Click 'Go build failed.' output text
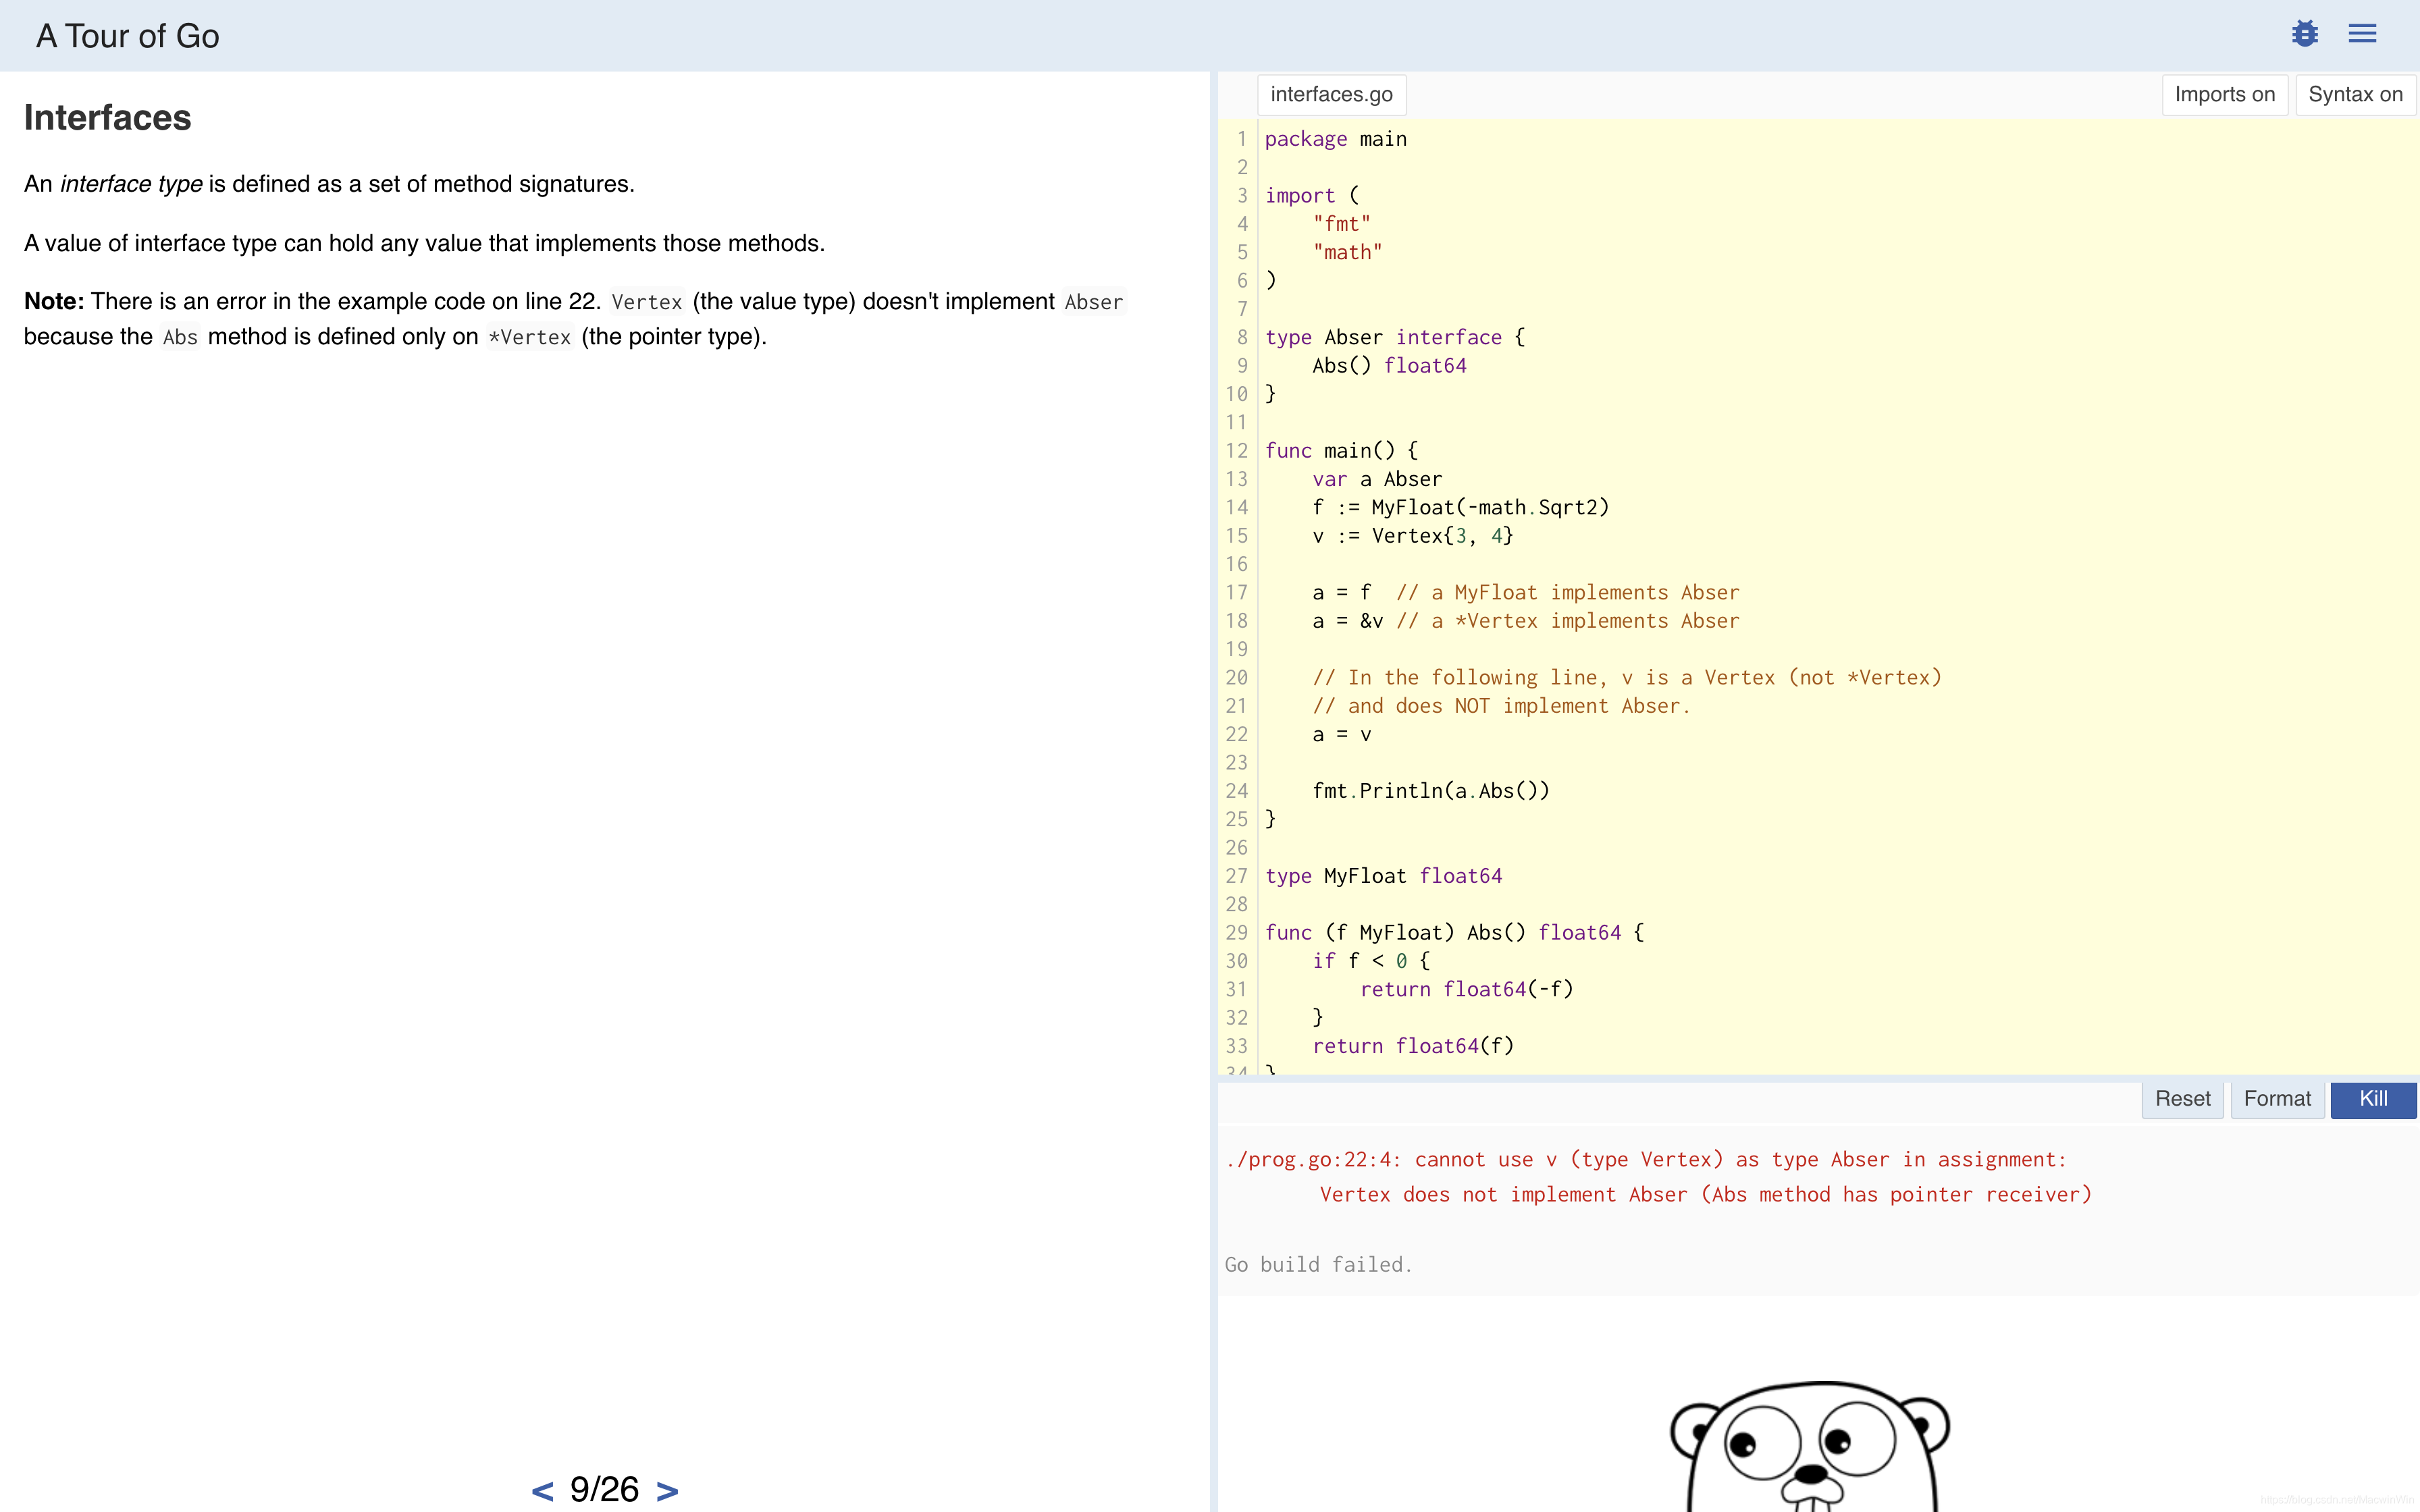 click(1318, 1265)
